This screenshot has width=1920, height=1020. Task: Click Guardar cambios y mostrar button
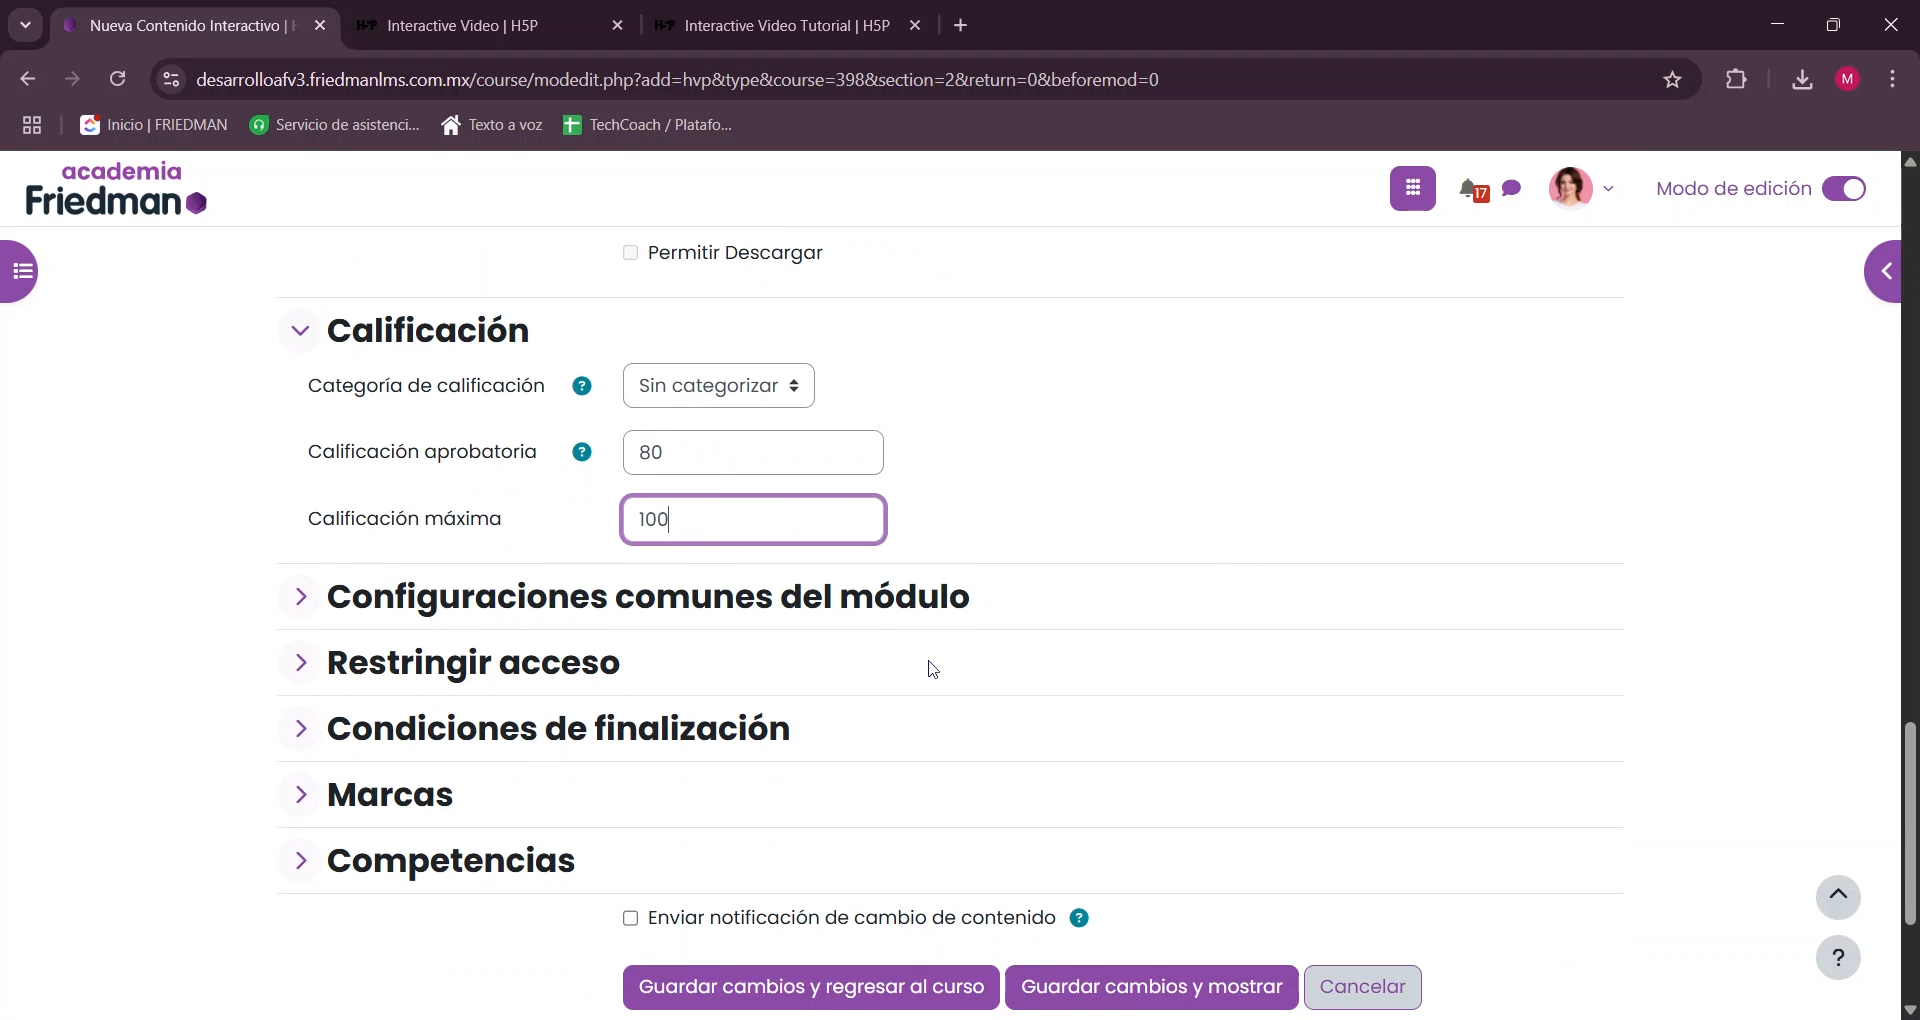tap(1151, 988)
